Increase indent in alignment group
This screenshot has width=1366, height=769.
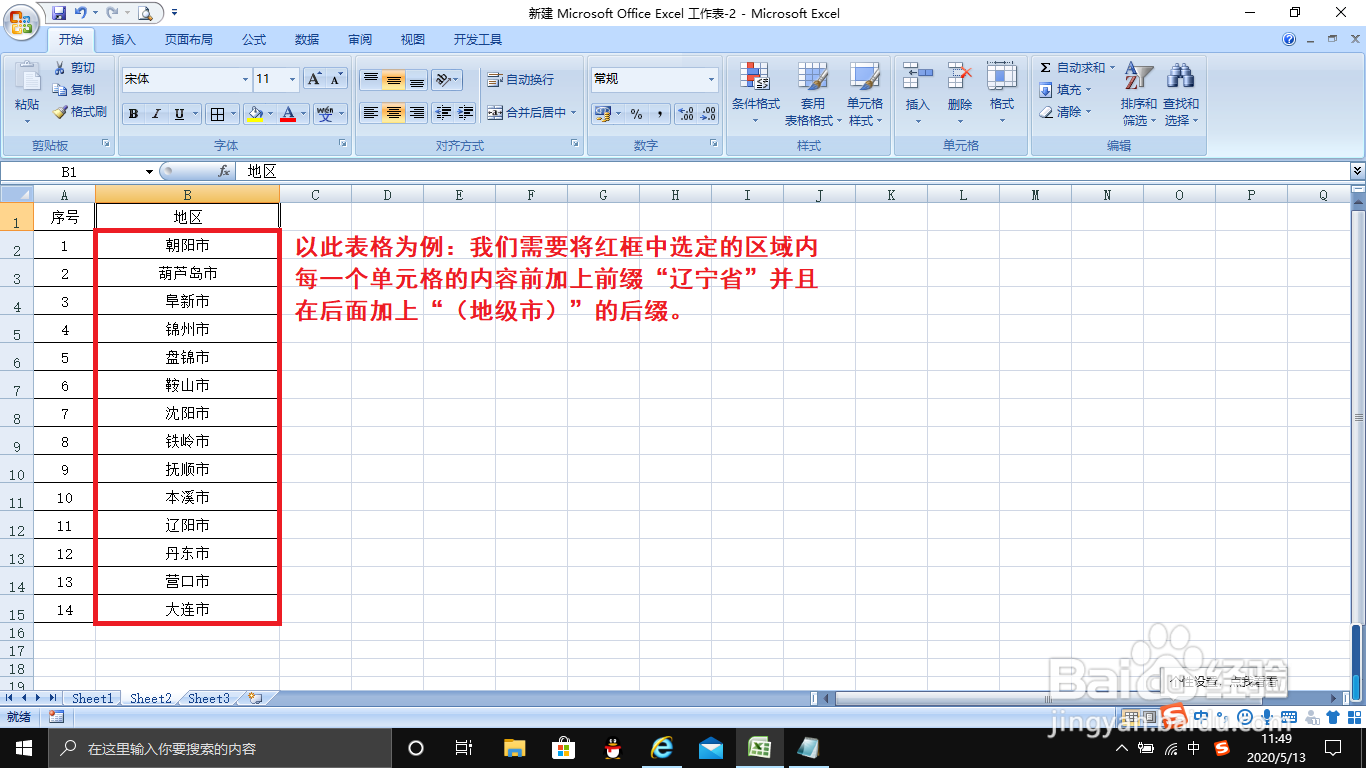pos(465,113)
